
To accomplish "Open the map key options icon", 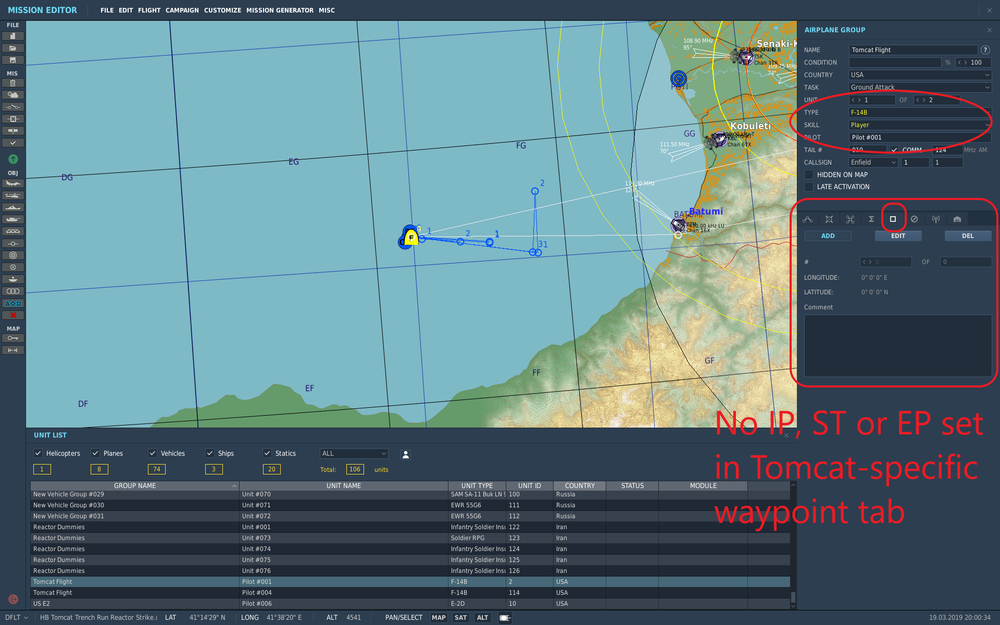I will [x=13, y=338].
